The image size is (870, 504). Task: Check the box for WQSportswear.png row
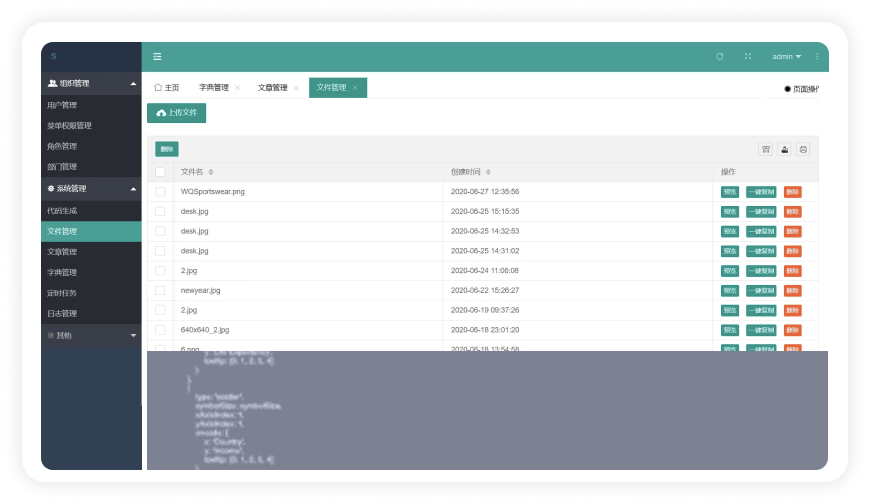[x=160, y=191]
